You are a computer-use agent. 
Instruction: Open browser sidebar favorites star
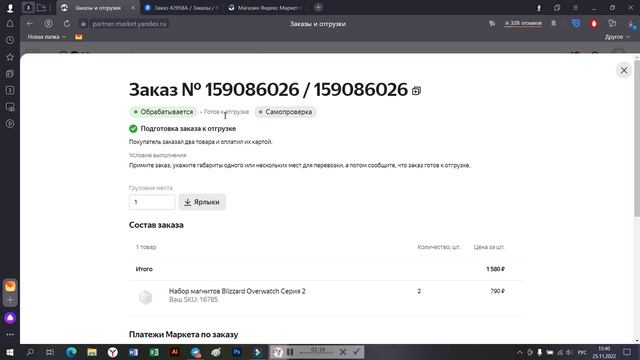point(10,57)
